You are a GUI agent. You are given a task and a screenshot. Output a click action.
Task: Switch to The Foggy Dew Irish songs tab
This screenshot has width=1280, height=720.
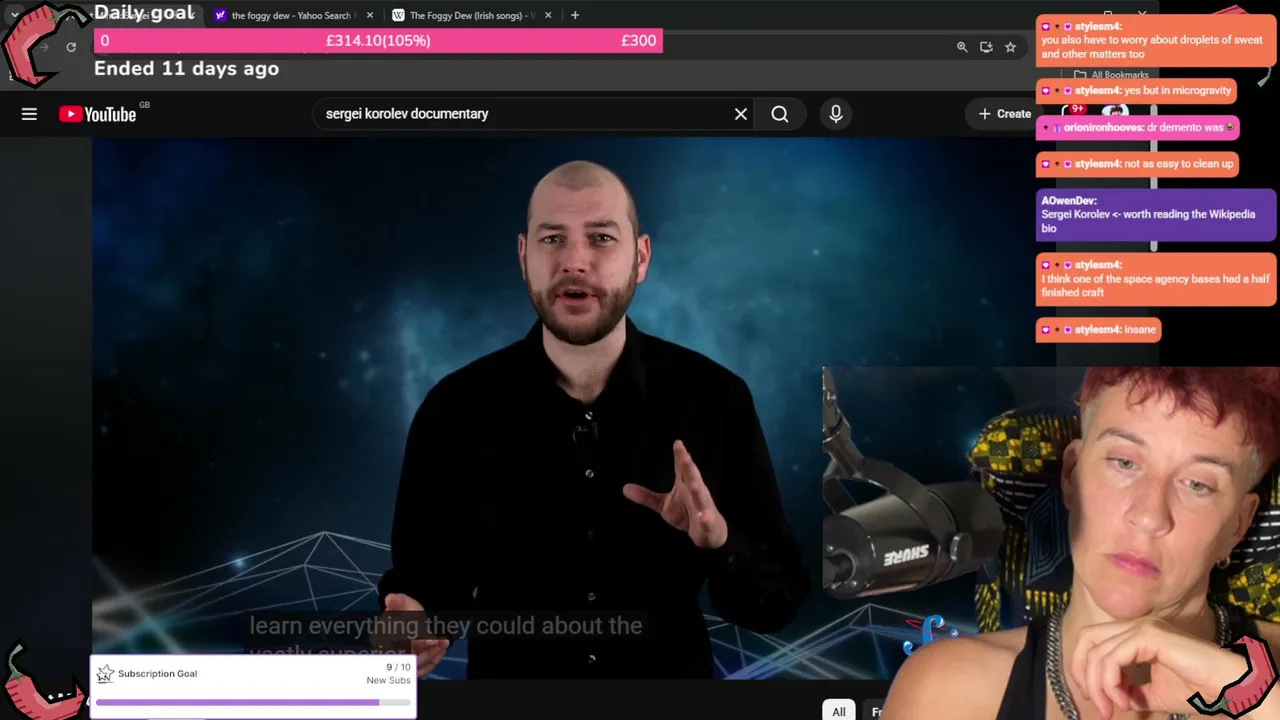click(472, 15)
